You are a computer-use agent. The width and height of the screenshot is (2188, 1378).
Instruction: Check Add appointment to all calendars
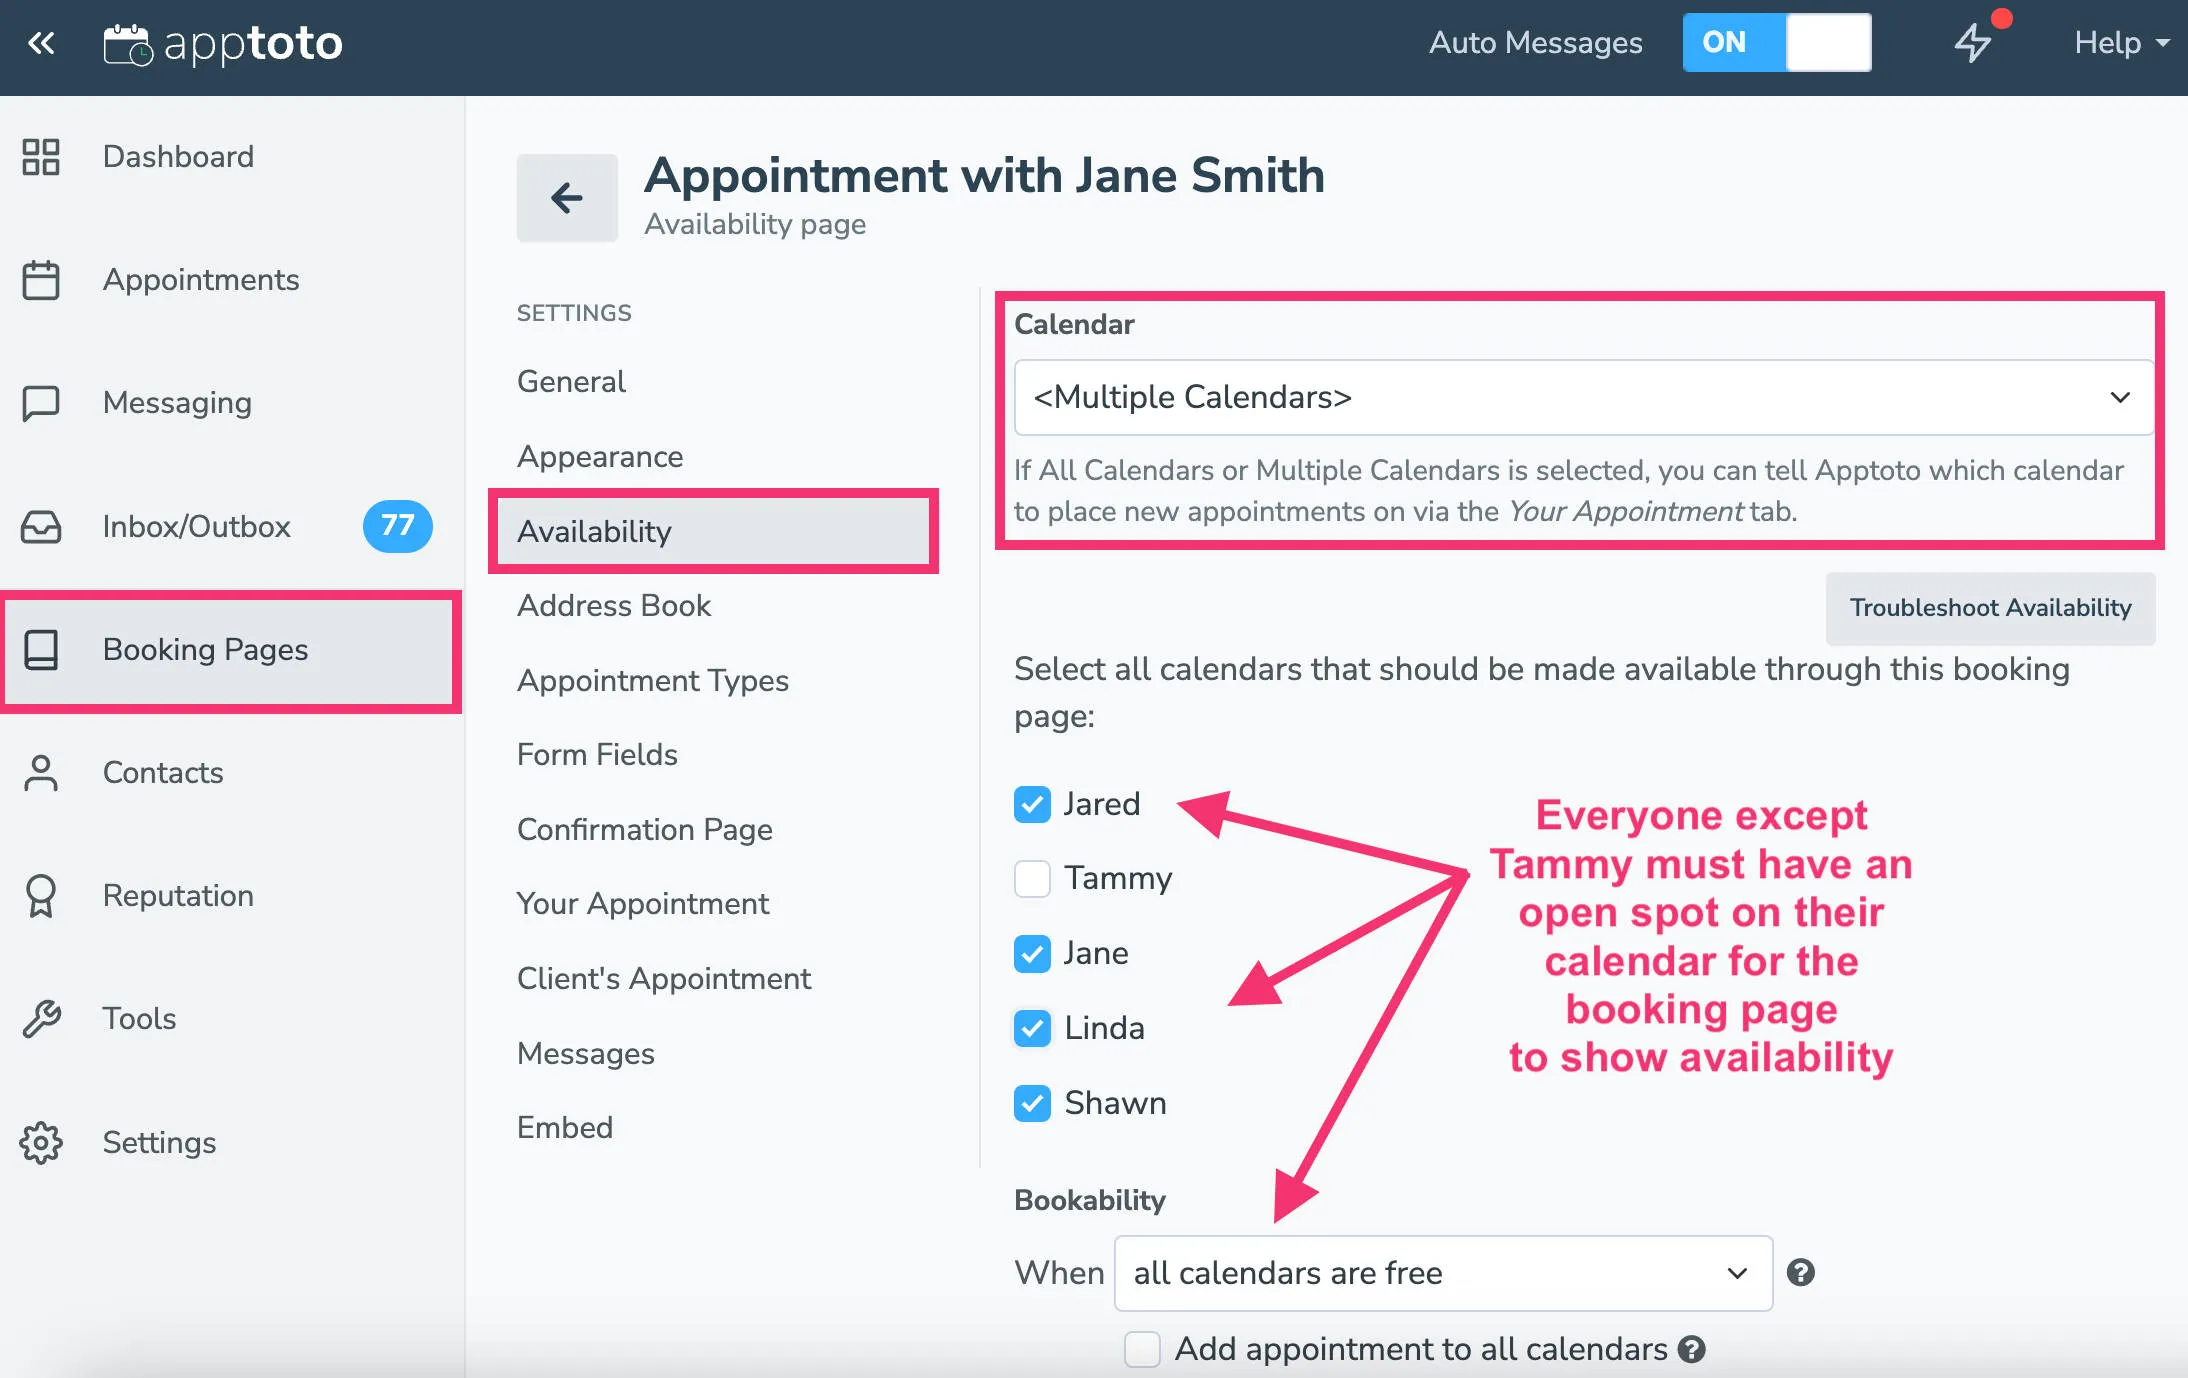click(x=1141, y=1349)
